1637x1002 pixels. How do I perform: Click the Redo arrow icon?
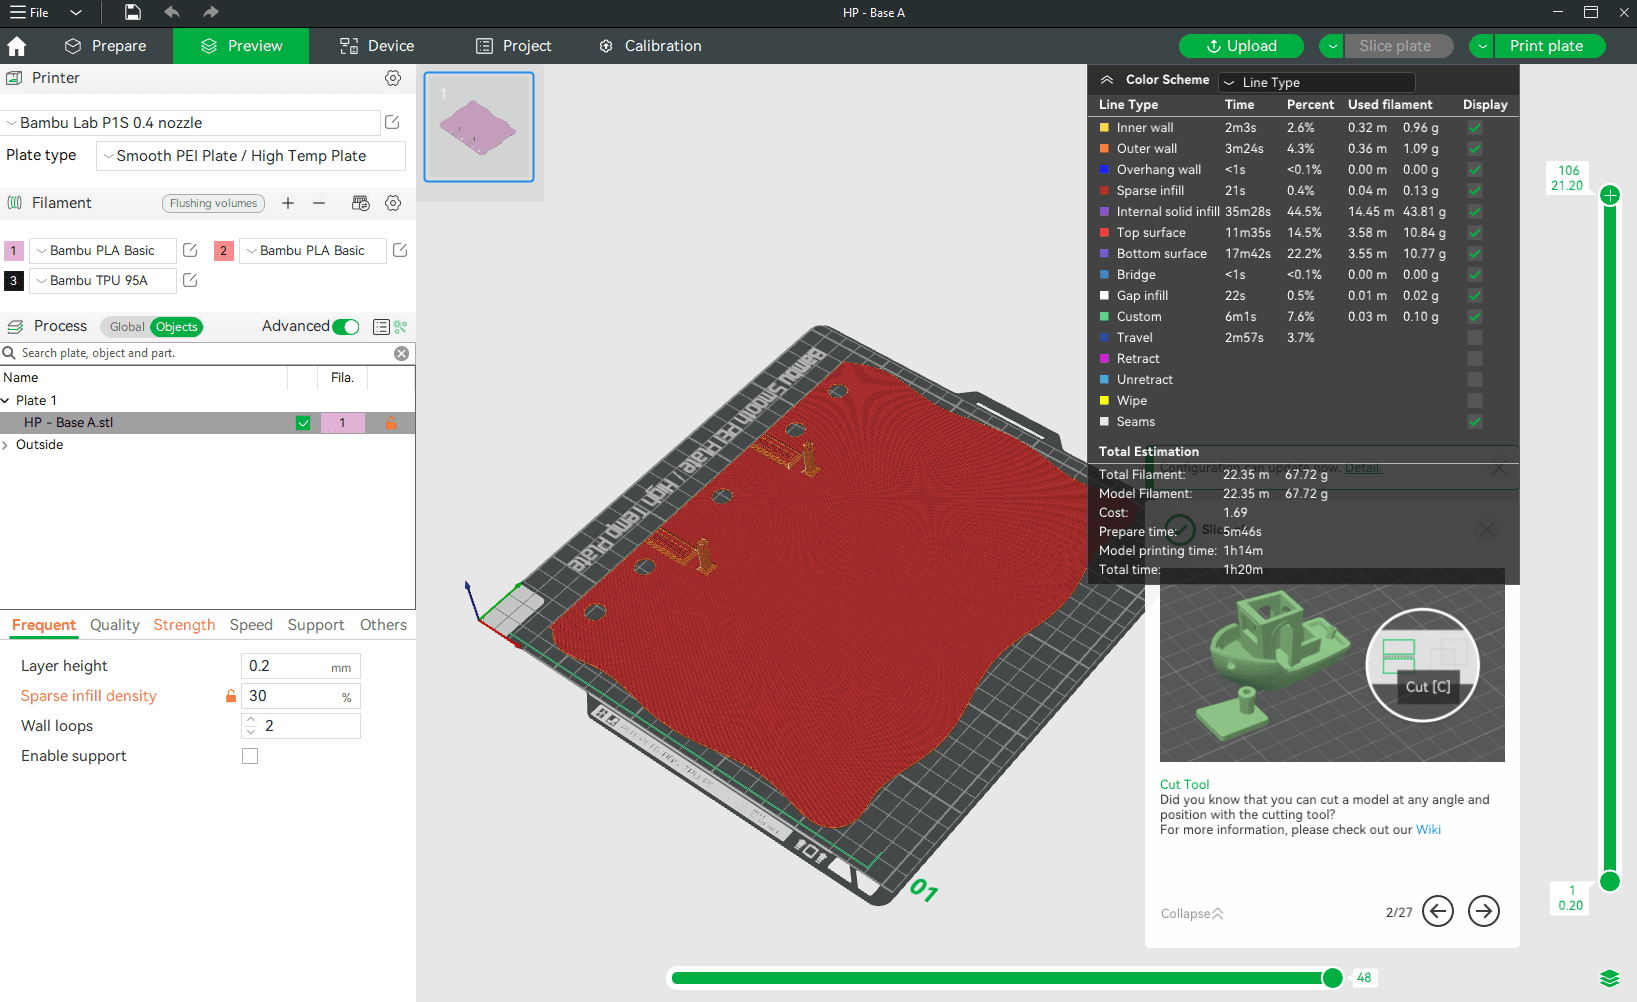point(210,12)
